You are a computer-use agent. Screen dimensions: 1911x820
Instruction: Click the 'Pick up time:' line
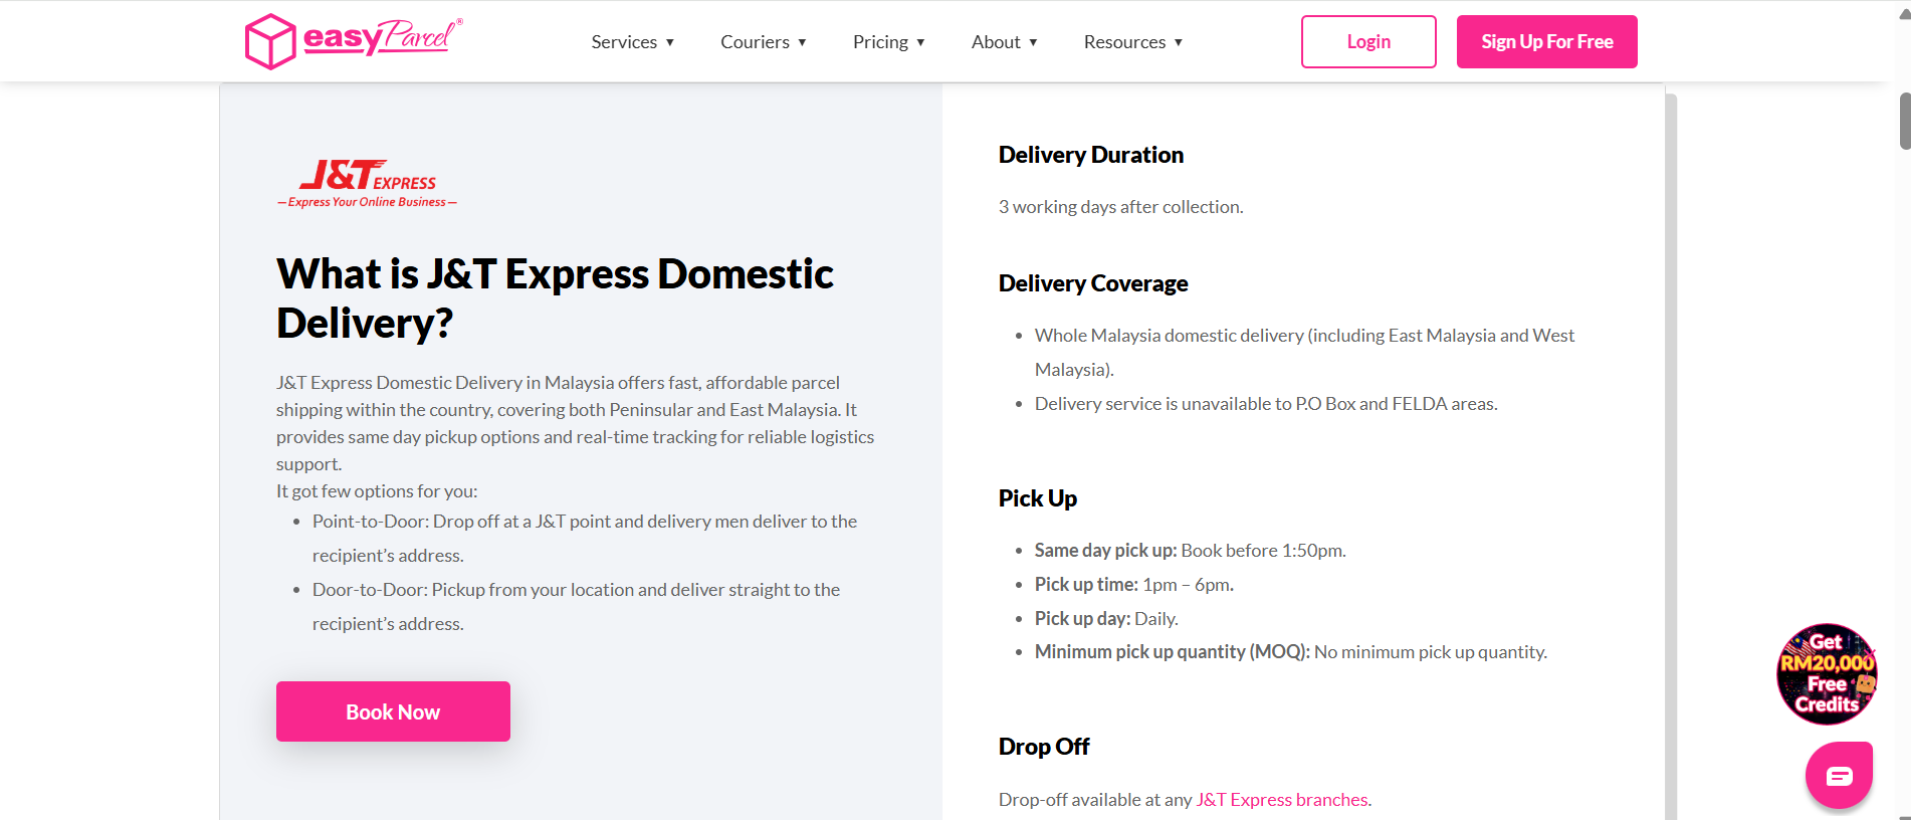pyautogui.click(x=1134, y=584)
